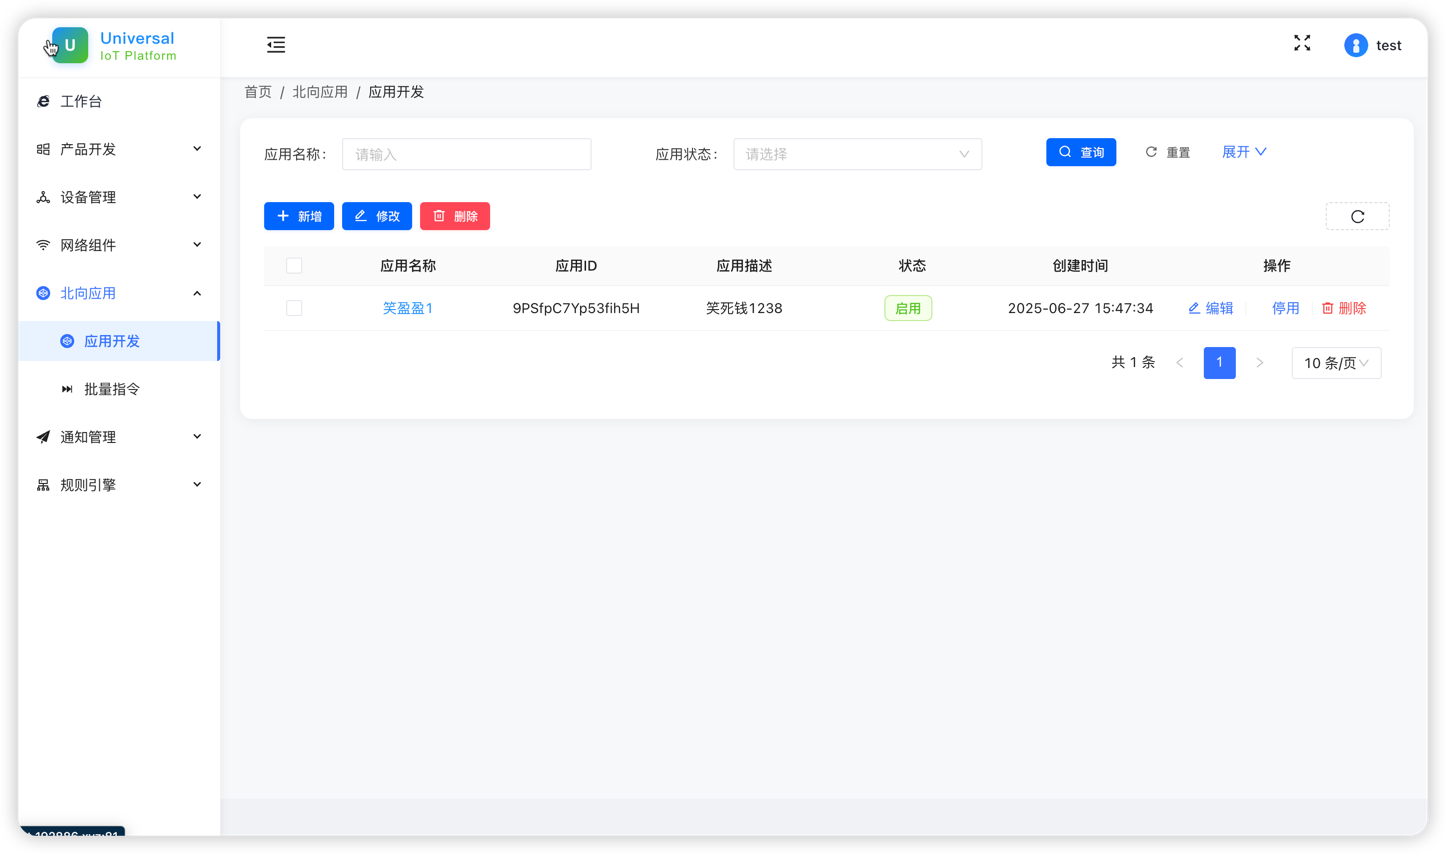Click the 工作台 dashboard icon
The width and height of the screenshot is (1446, 854).
point(43,101)
